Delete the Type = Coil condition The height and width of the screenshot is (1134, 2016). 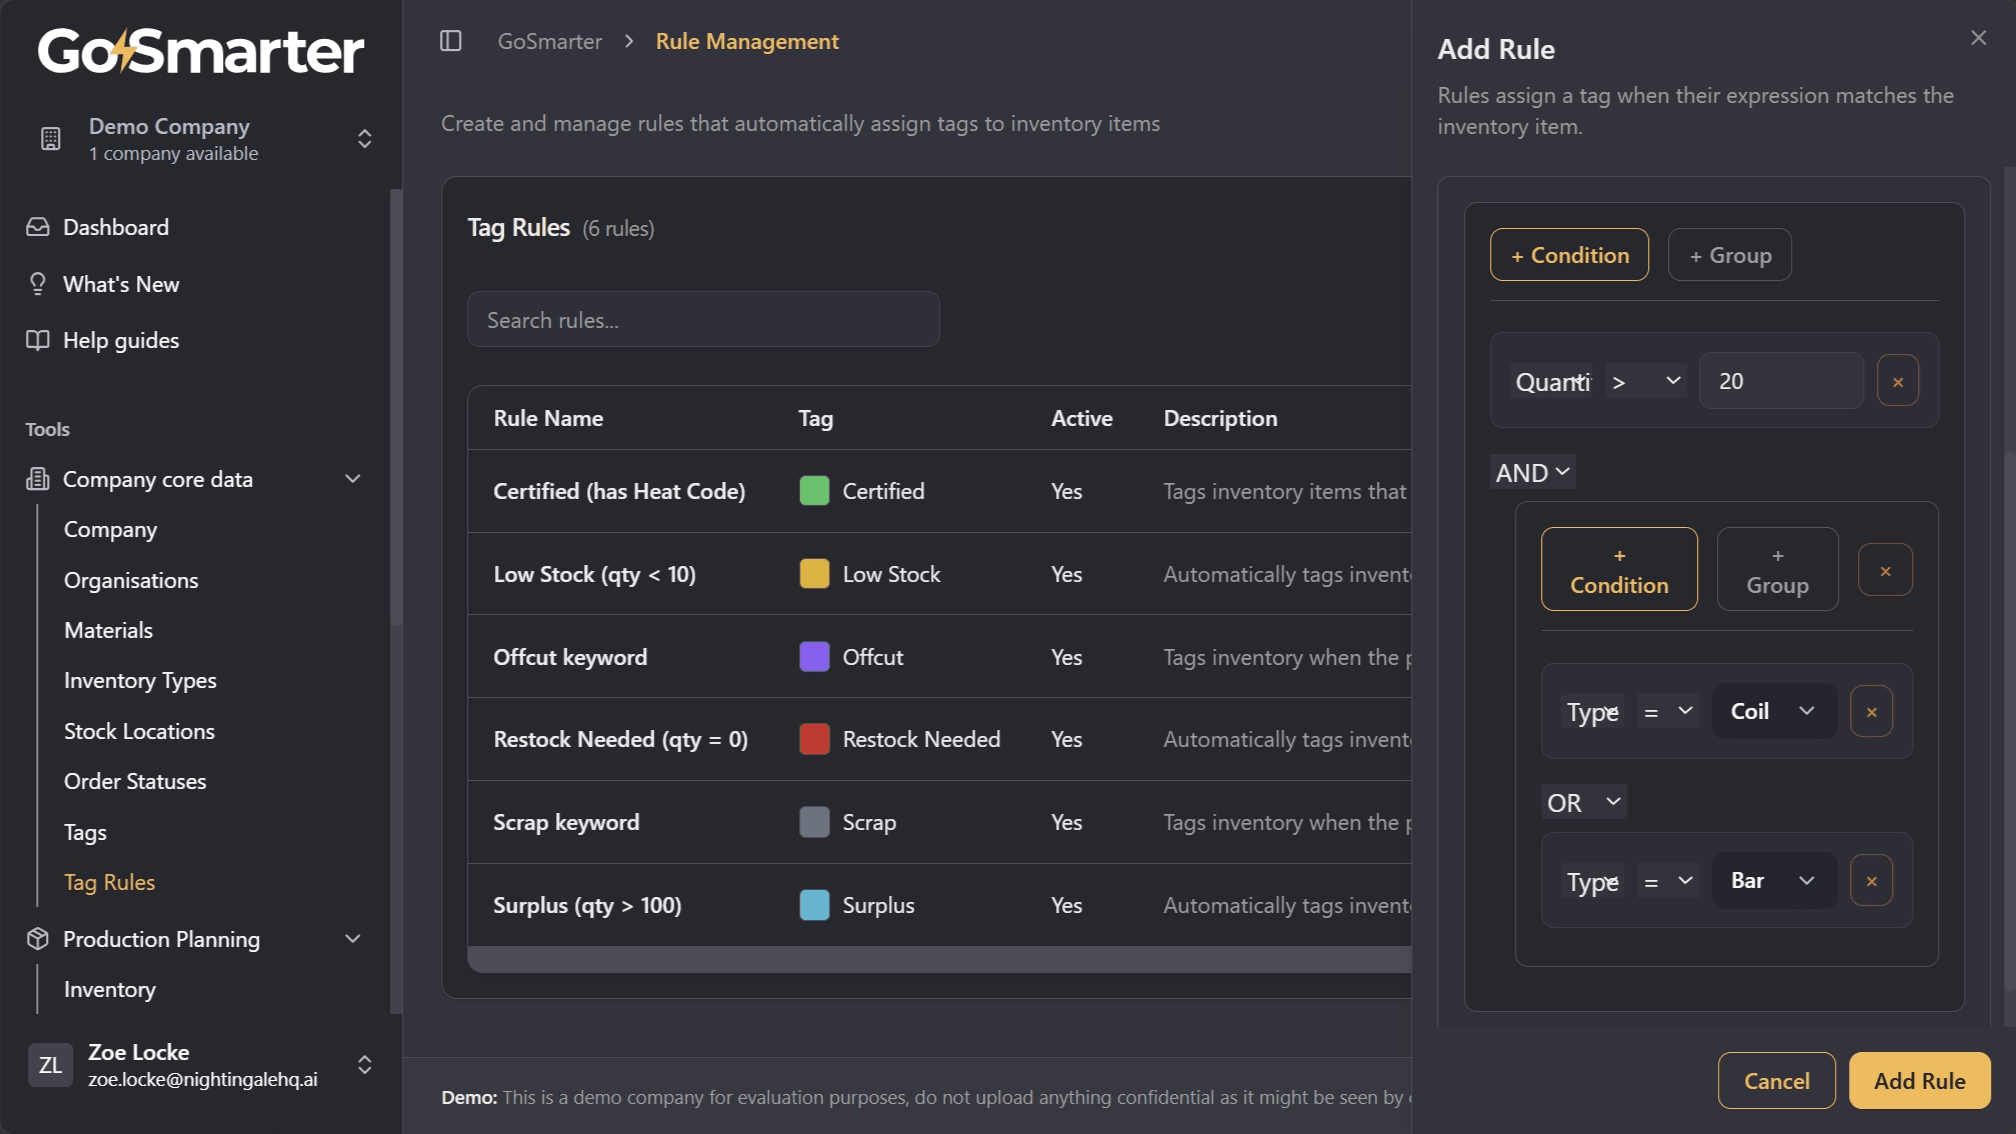pos(1871,712)
